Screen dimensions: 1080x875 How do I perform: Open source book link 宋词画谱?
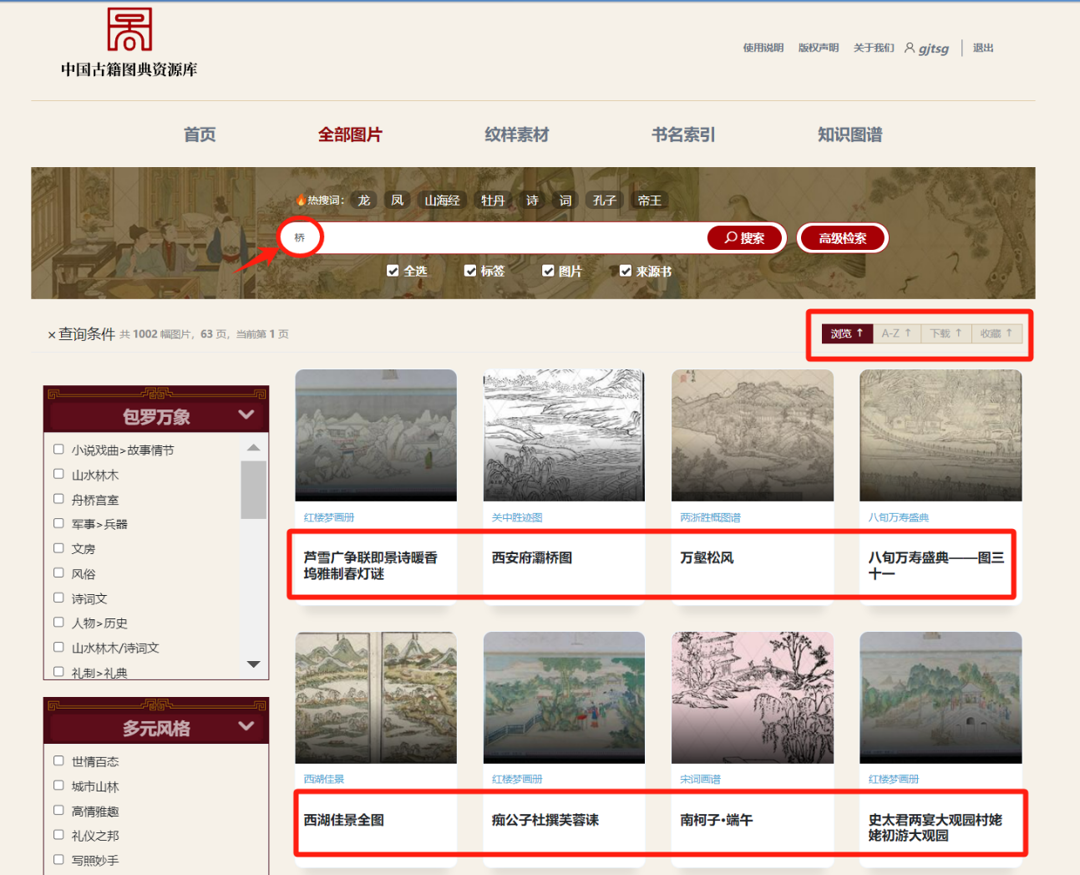(700, 779)
